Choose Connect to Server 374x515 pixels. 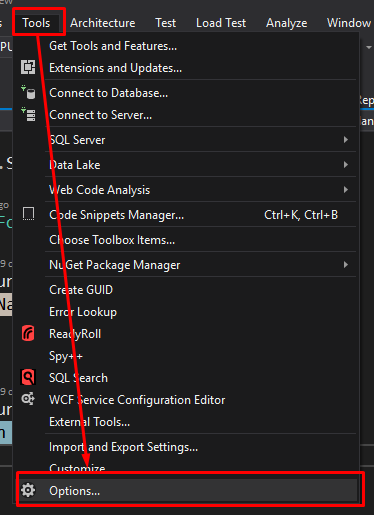100,115
